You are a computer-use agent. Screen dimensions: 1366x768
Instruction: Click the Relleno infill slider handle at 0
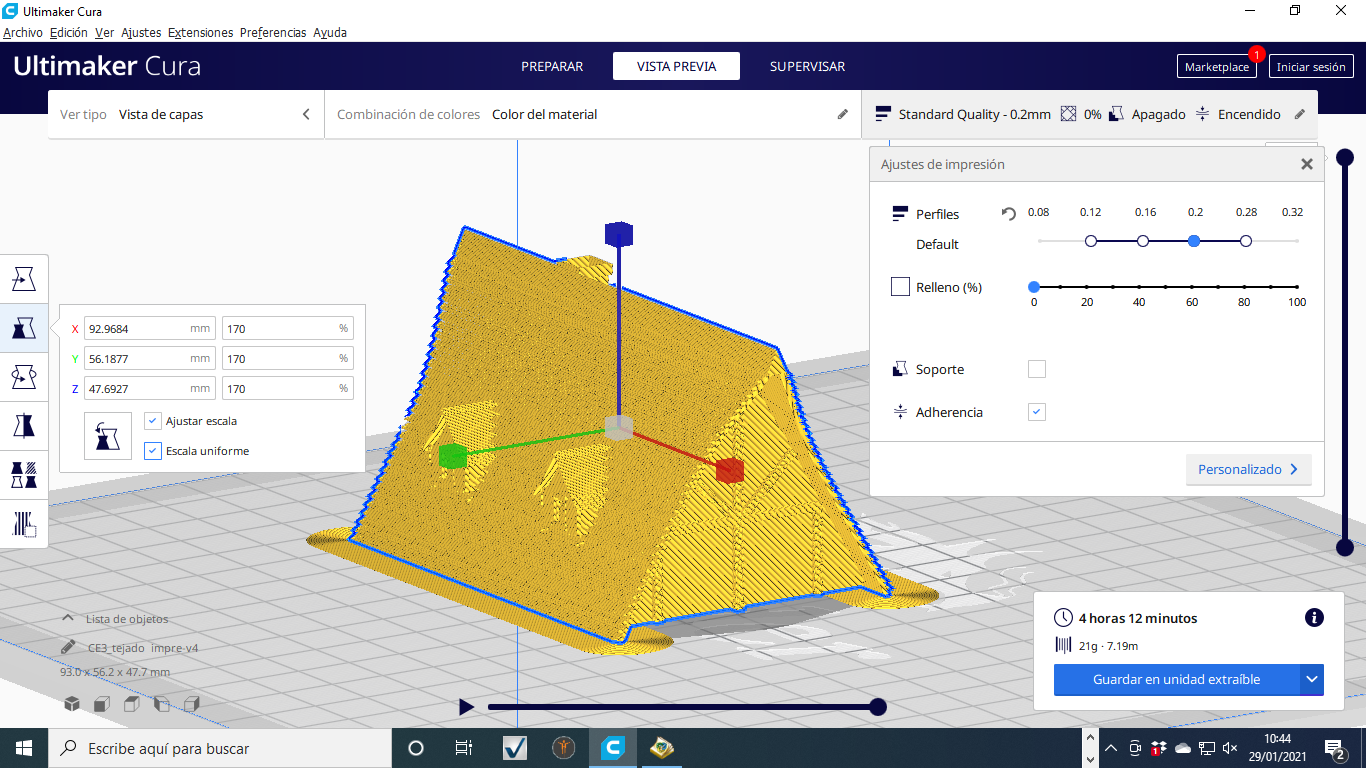[x=1034, y=287]
